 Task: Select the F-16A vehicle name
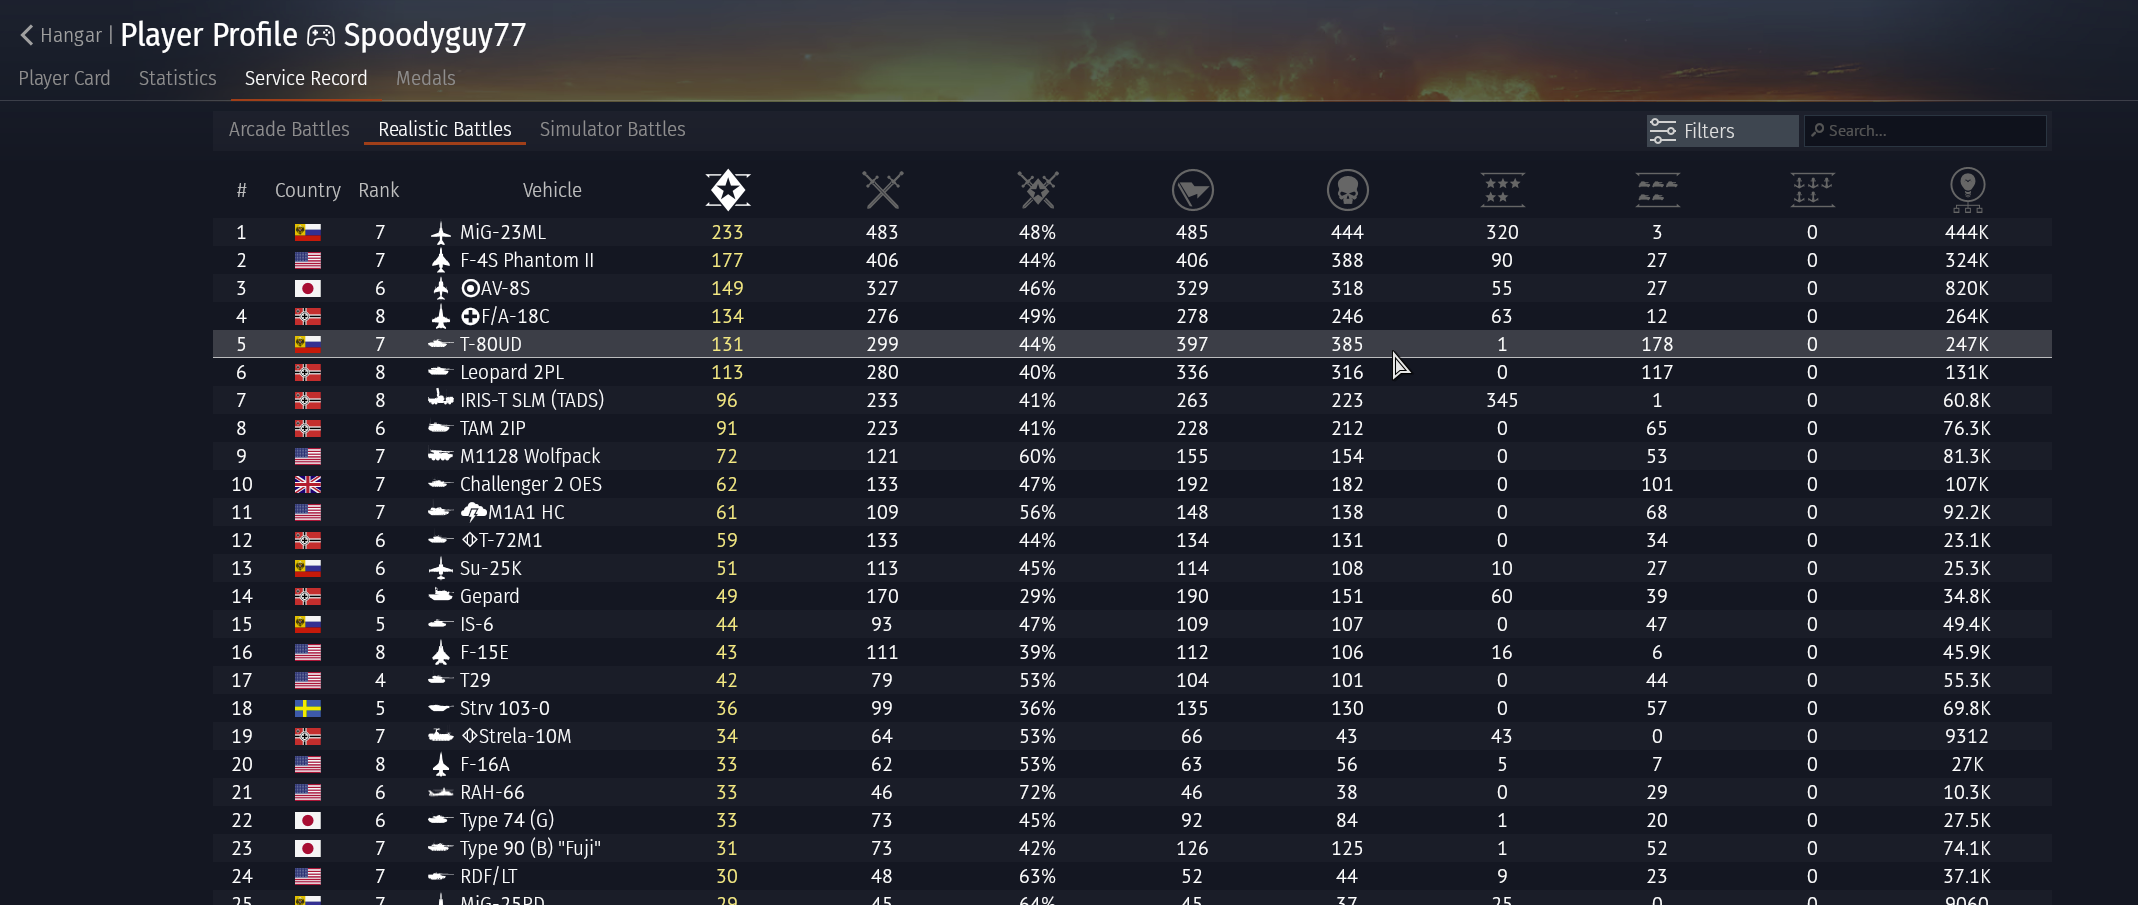(485, 764)
